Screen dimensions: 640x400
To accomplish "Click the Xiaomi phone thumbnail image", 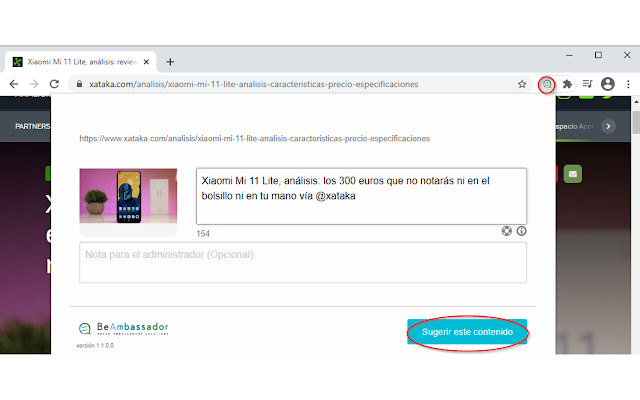I will point(128,196).
